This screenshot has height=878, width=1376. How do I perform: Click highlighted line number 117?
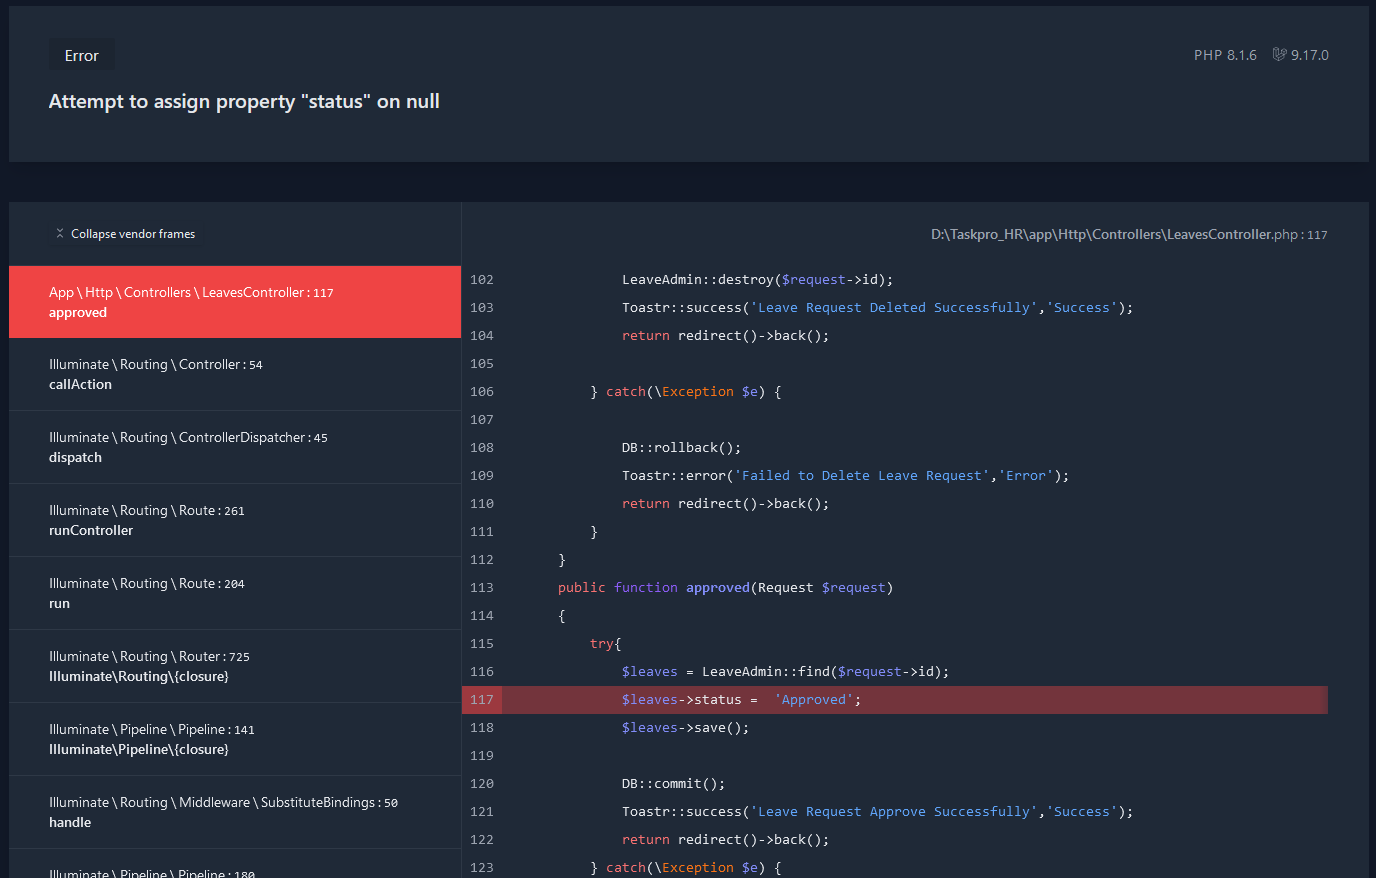pyautogui.click(x=482, y=700)
